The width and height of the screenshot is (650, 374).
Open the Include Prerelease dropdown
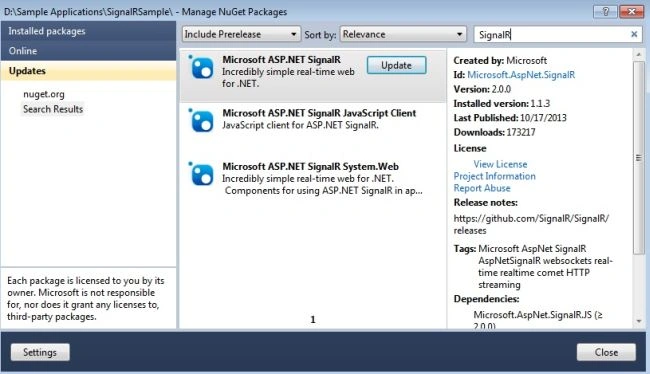241,34
